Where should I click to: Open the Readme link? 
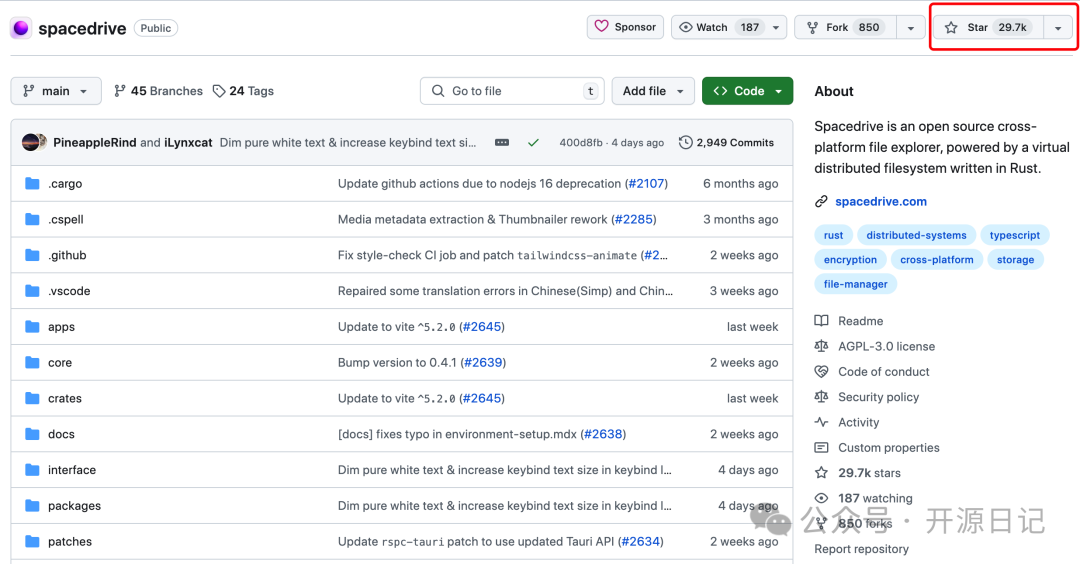pyautogui.click(x=860, y=321)
